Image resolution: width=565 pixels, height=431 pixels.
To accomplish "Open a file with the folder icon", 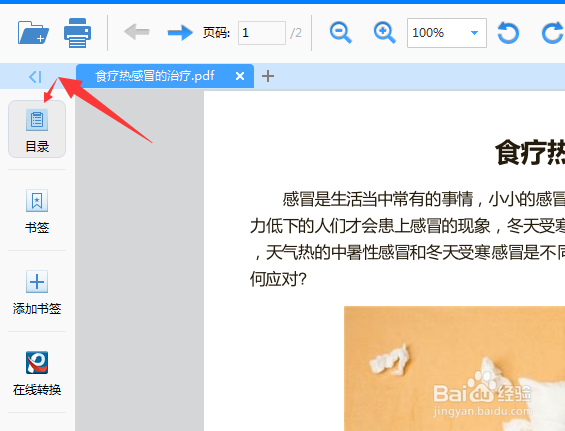I will (33, 32).
